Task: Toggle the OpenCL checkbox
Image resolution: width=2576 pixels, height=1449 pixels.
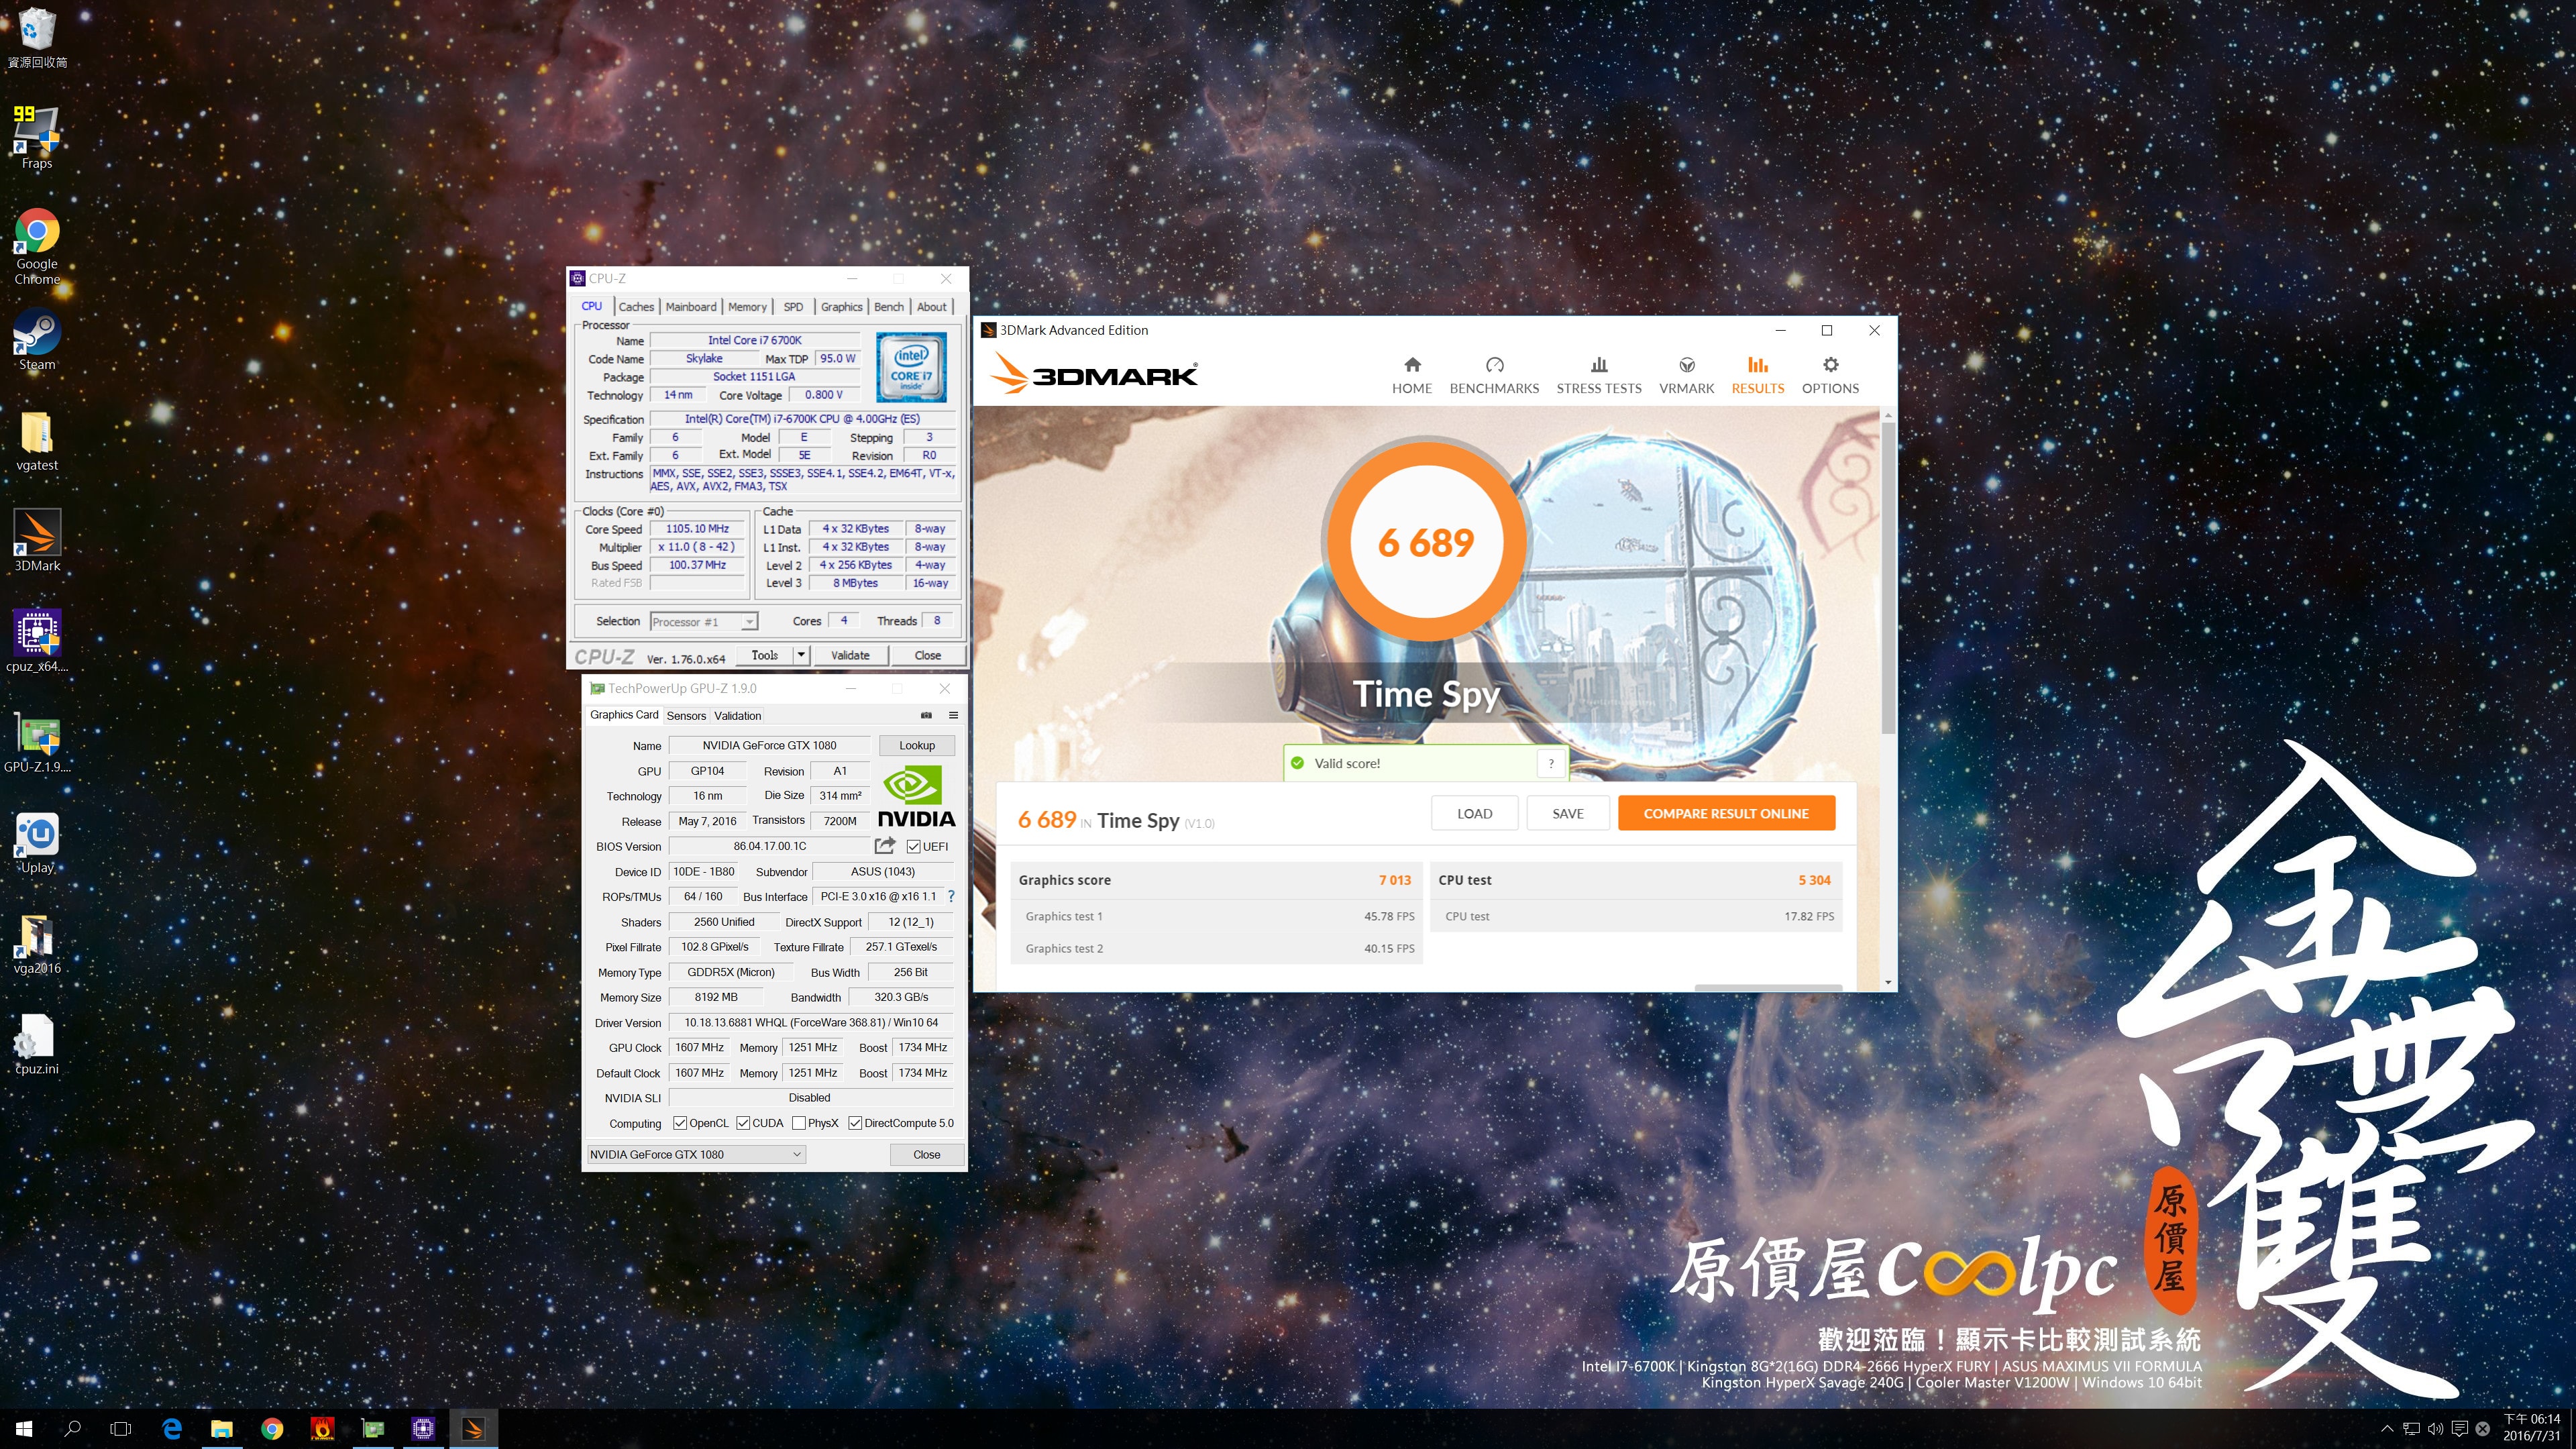Action: click(x=680, y=1123)
